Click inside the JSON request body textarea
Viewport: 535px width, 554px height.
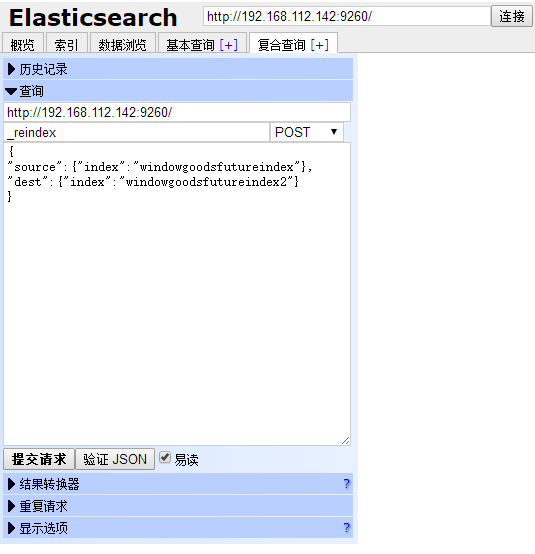pyautogui.click(x=177, y=294)
